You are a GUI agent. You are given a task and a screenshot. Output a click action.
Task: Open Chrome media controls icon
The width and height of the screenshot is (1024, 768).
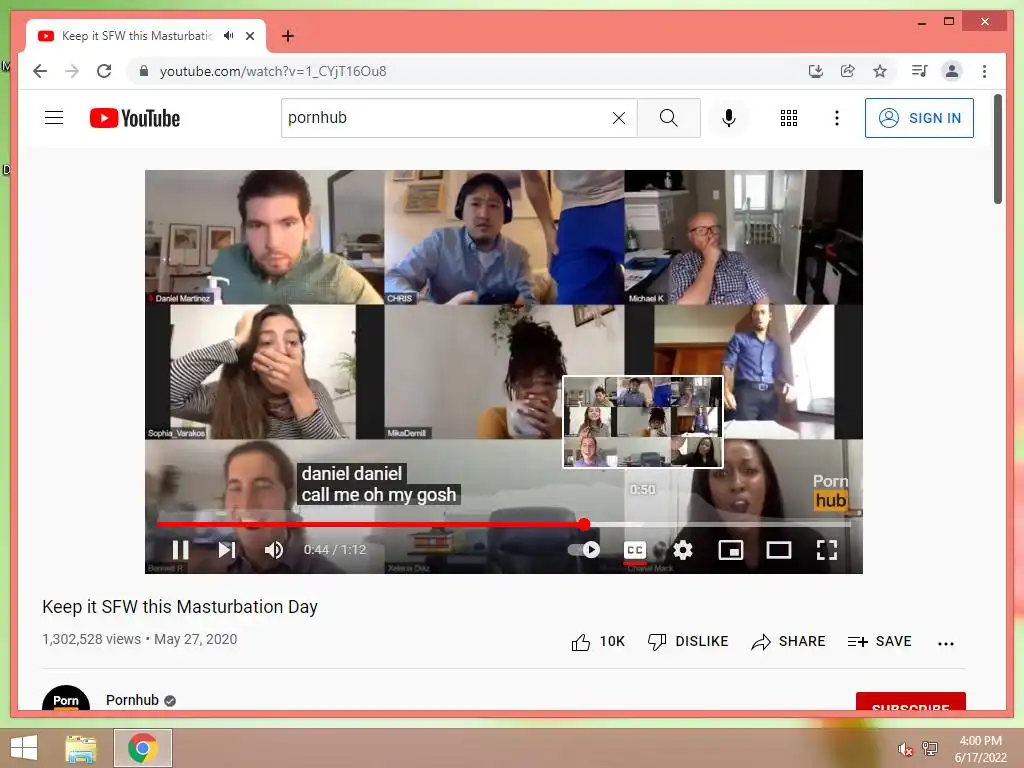(x=920, y=71)
